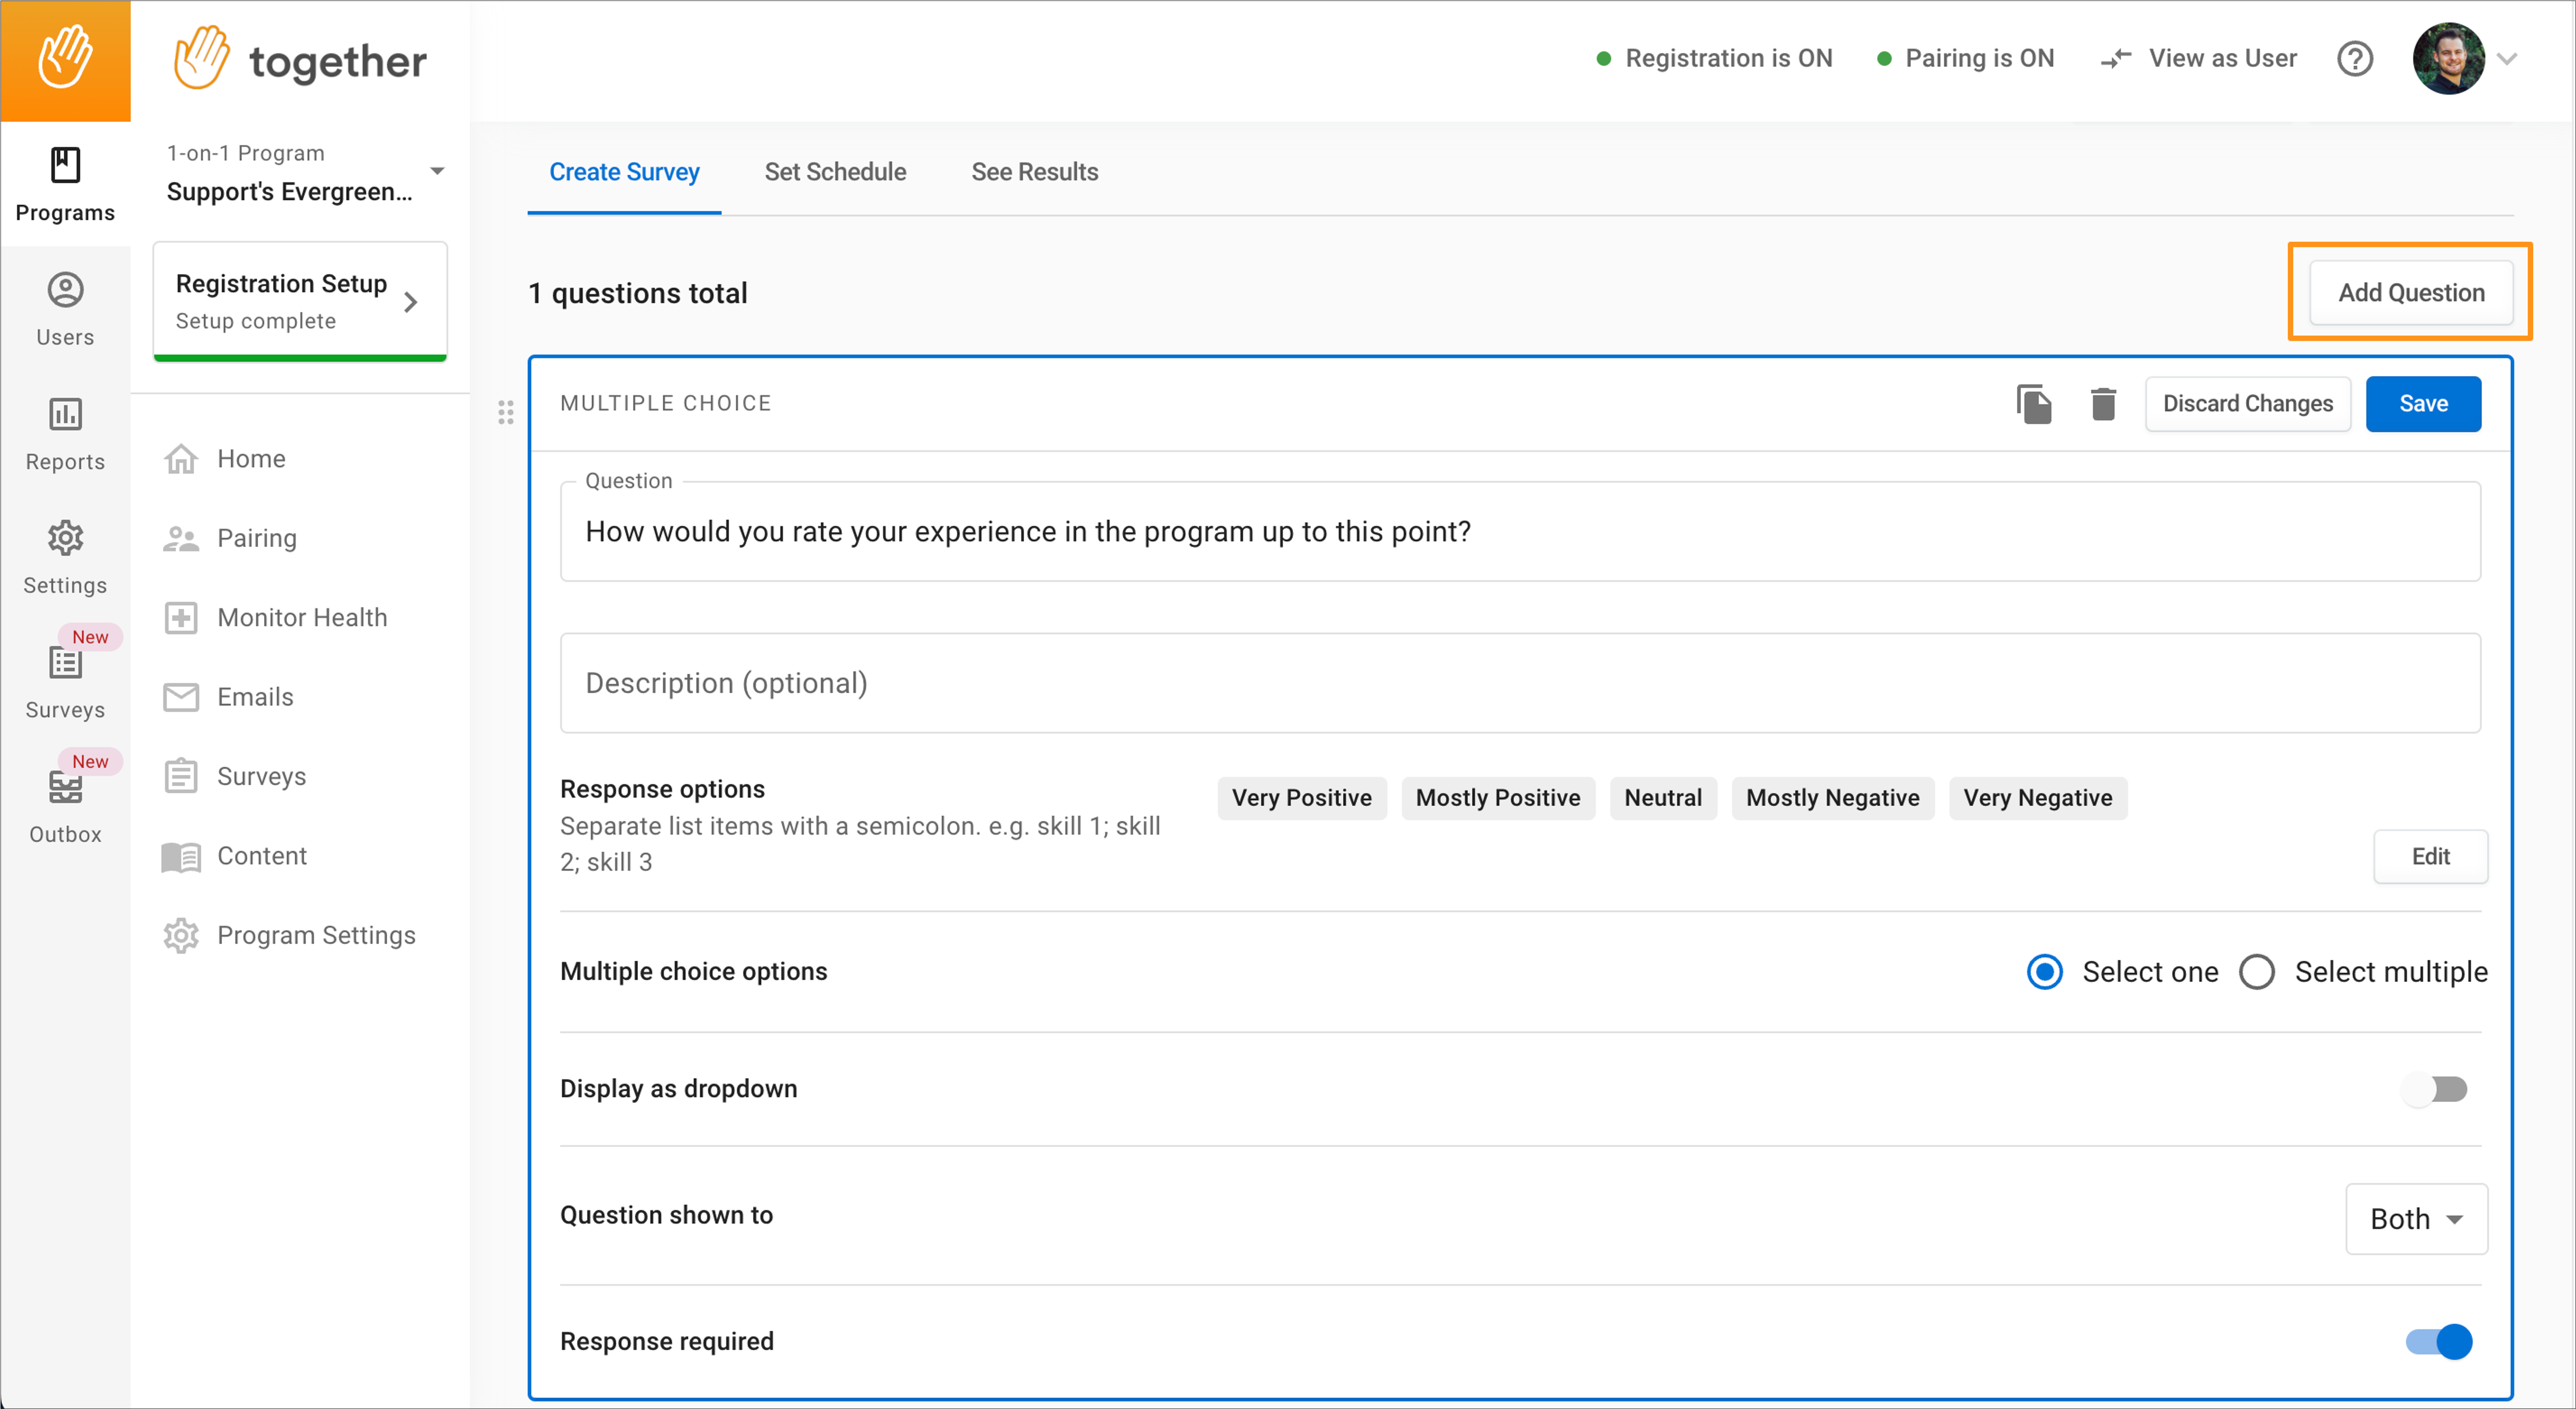This screenshot has height=1409, width=2576.
Task: Open Settings gear in the left rail
Action: tap(65, 558)
